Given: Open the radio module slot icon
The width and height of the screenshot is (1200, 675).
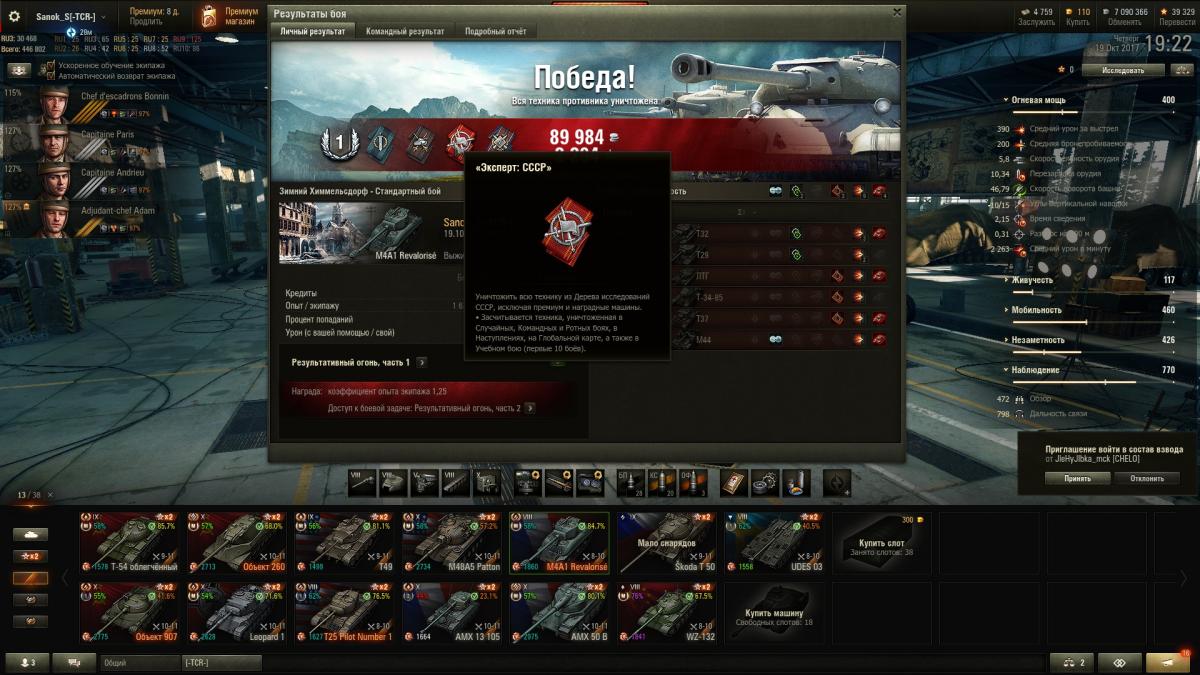Looking at the screenshot, I should (486, 482).
